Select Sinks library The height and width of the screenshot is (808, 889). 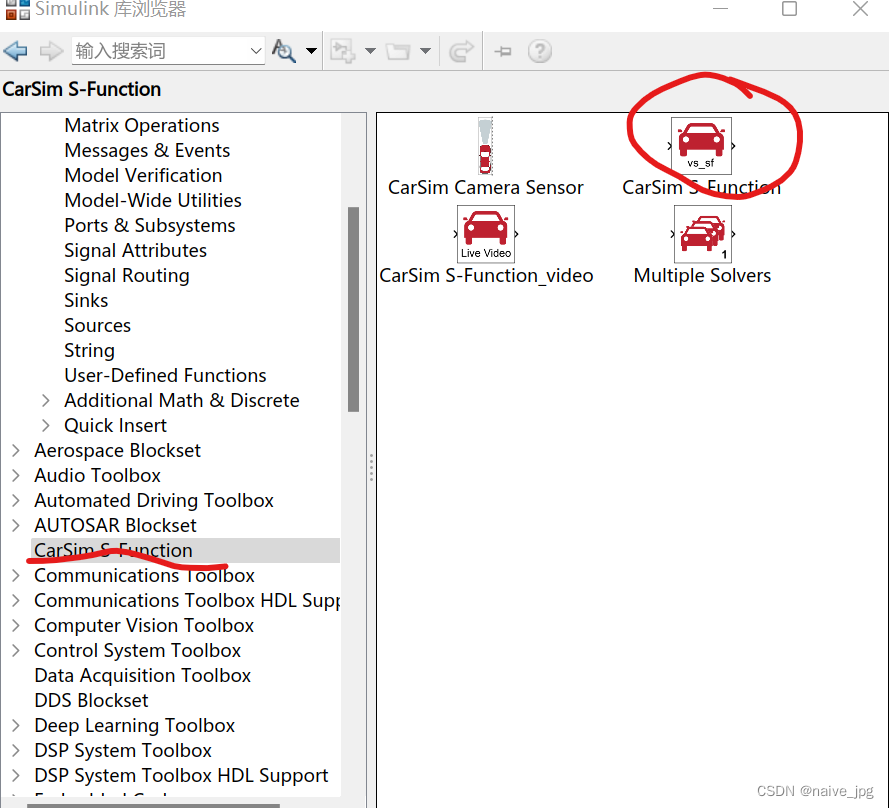(86, 300)
